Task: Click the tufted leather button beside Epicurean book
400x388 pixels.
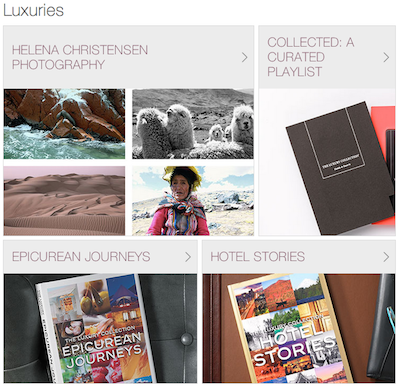Action: [186, 340]
